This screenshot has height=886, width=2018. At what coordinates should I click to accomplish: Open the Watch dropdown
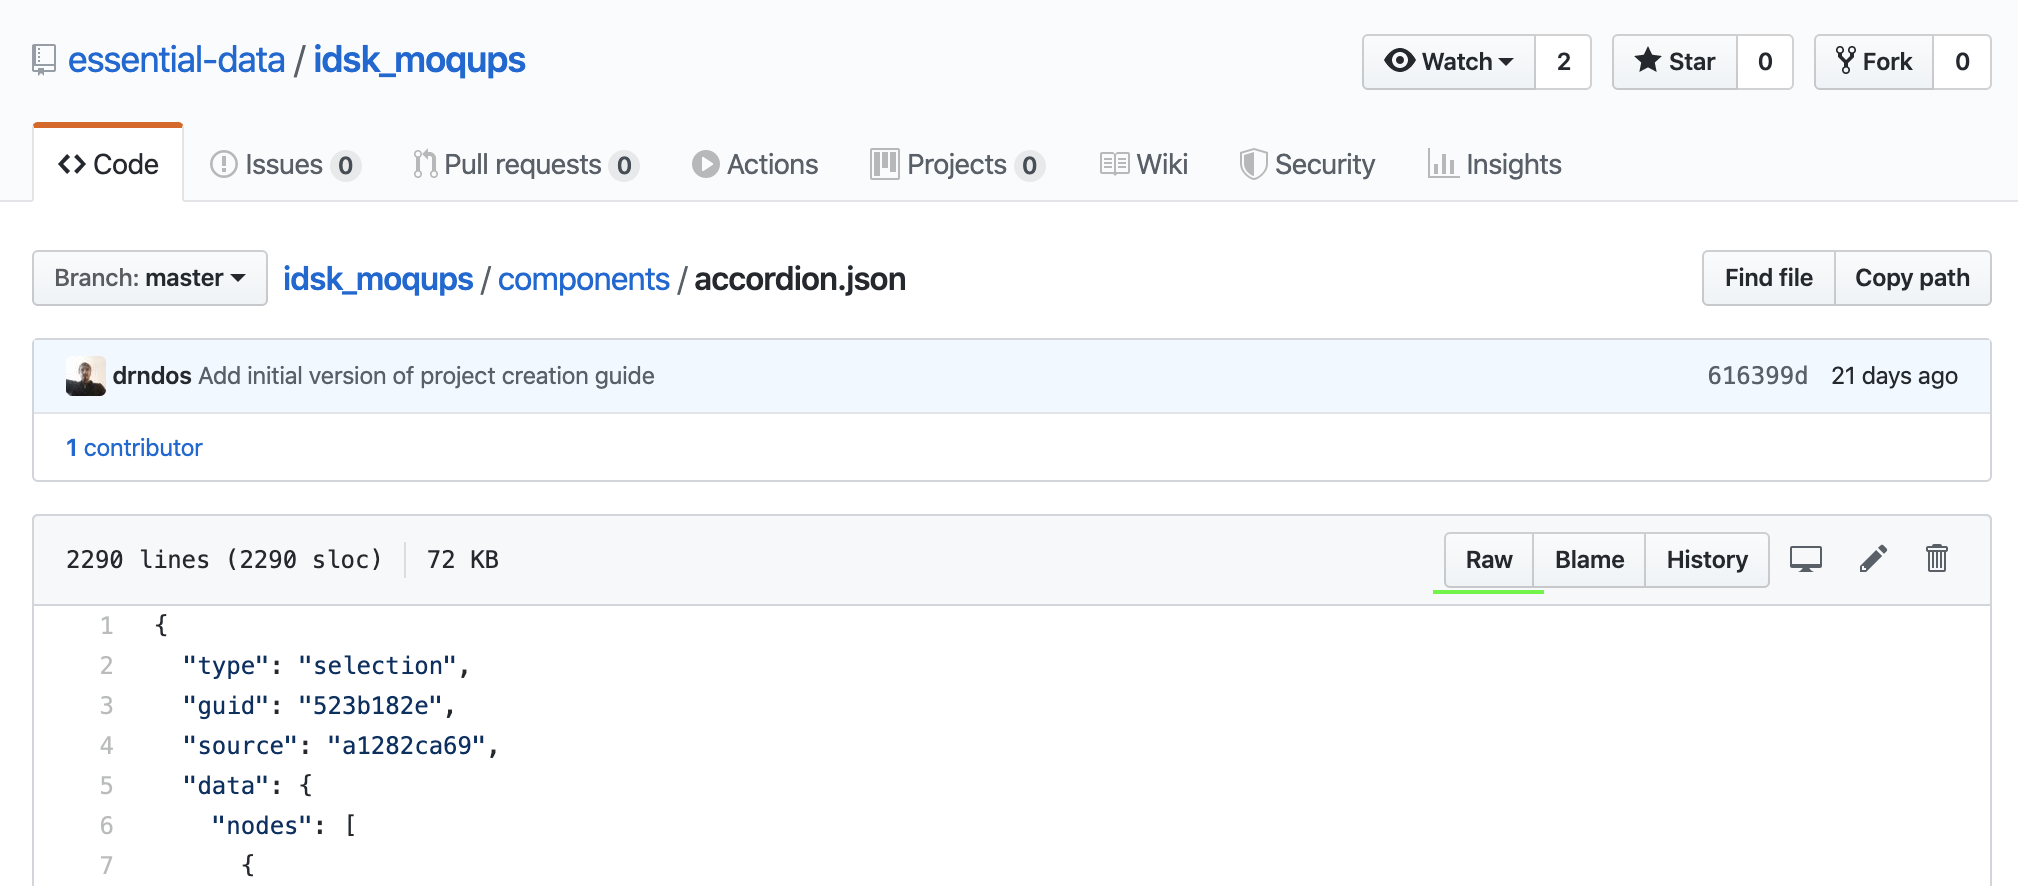point(1448,62)
